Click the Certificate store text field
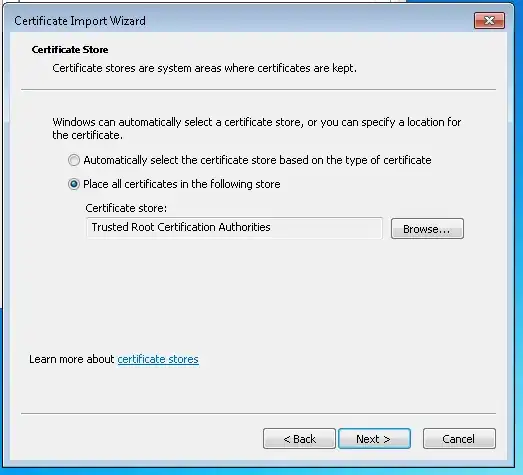This screenshot has height=475, width=523. 234,228
